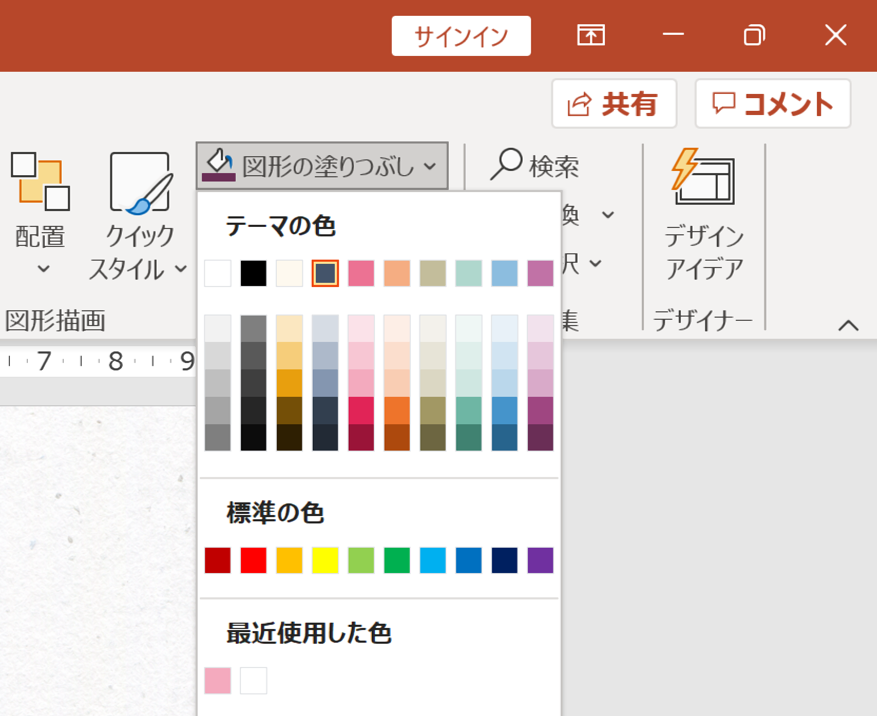Select the lightest gray tint under white
This screenshot has height=716, width=877.
point(218,328)
